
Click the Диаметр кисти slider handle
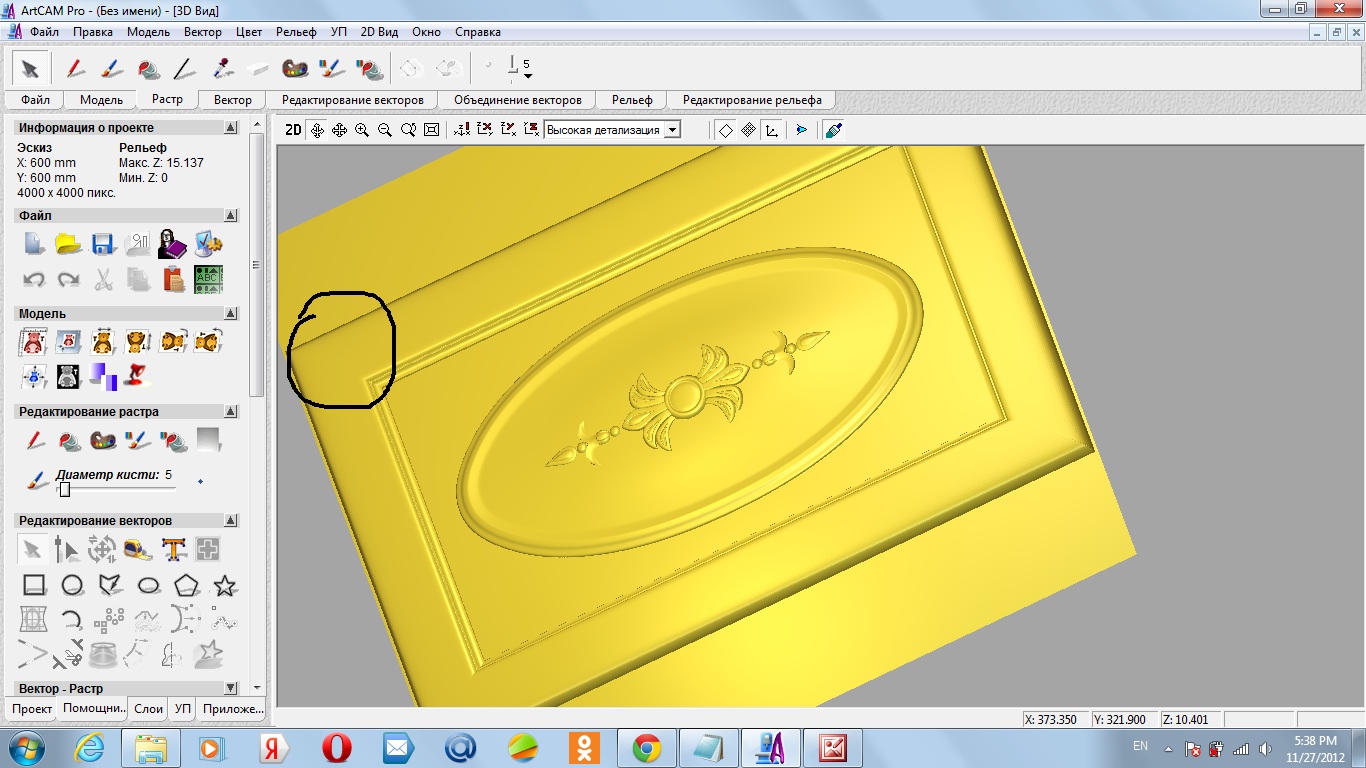click(x=64, y=489)
